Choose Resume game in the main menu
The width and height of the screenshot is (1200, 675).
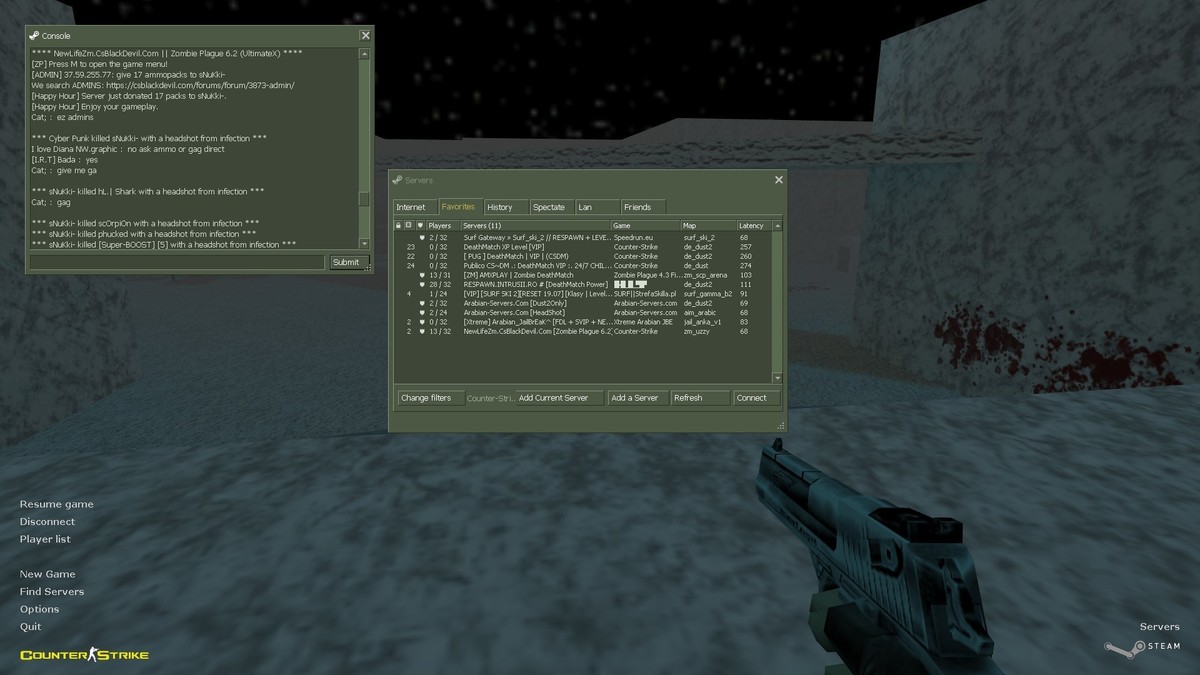pos(57,504)
